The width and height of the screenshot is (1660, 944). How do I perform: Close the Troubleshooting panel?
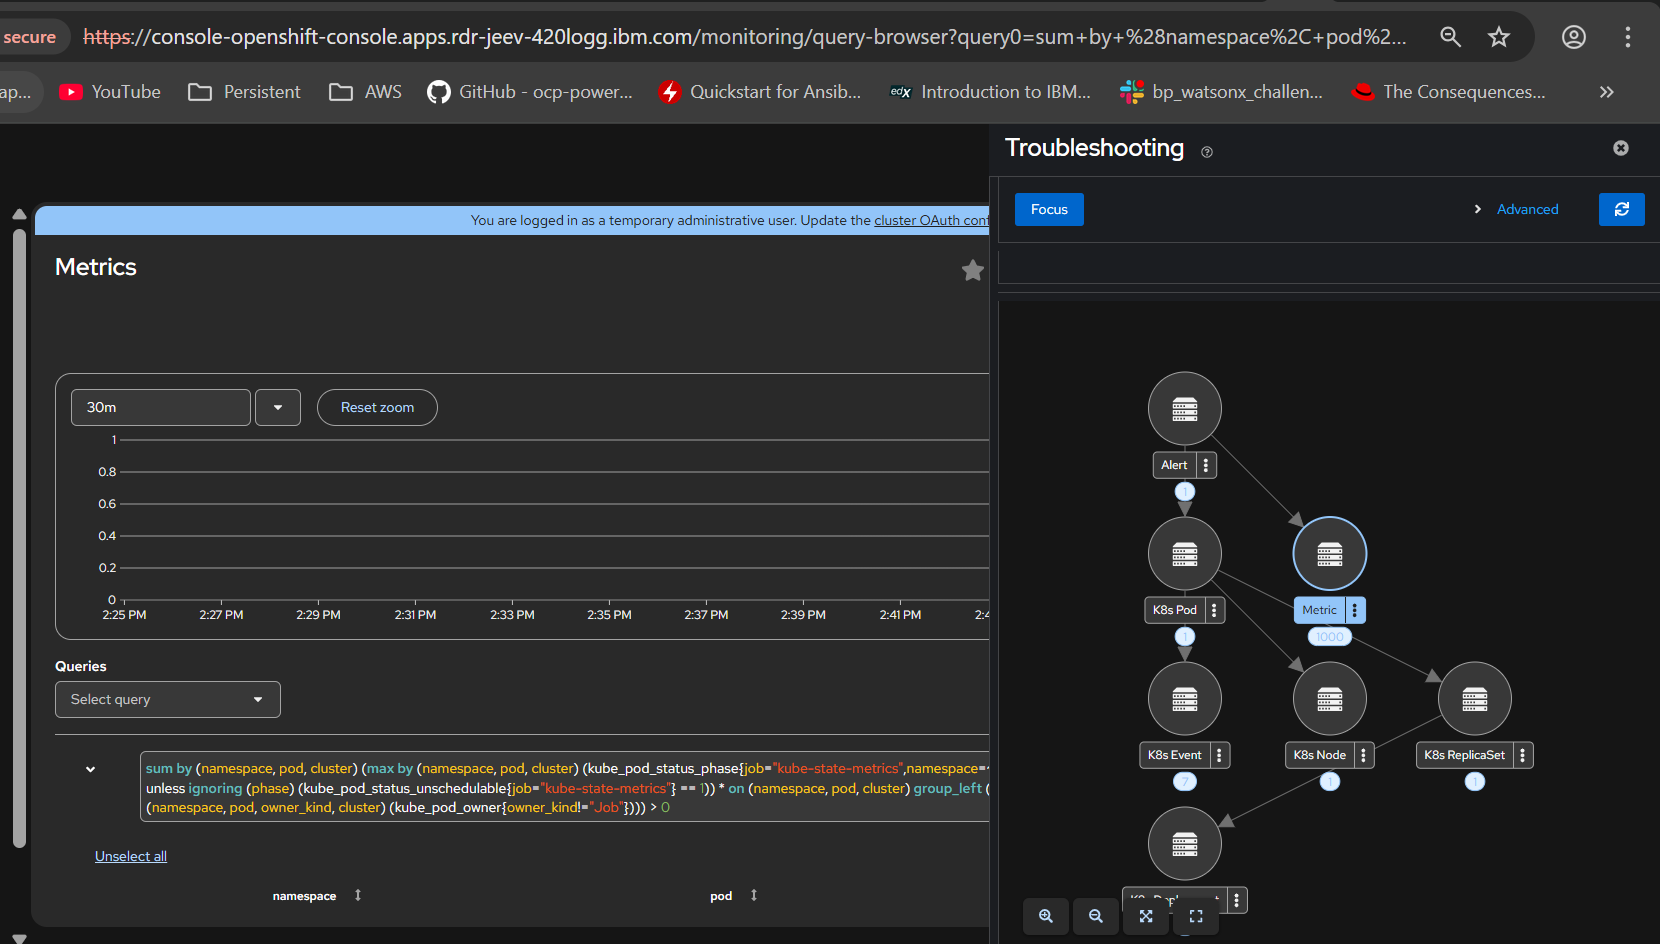coord(1621,148)
